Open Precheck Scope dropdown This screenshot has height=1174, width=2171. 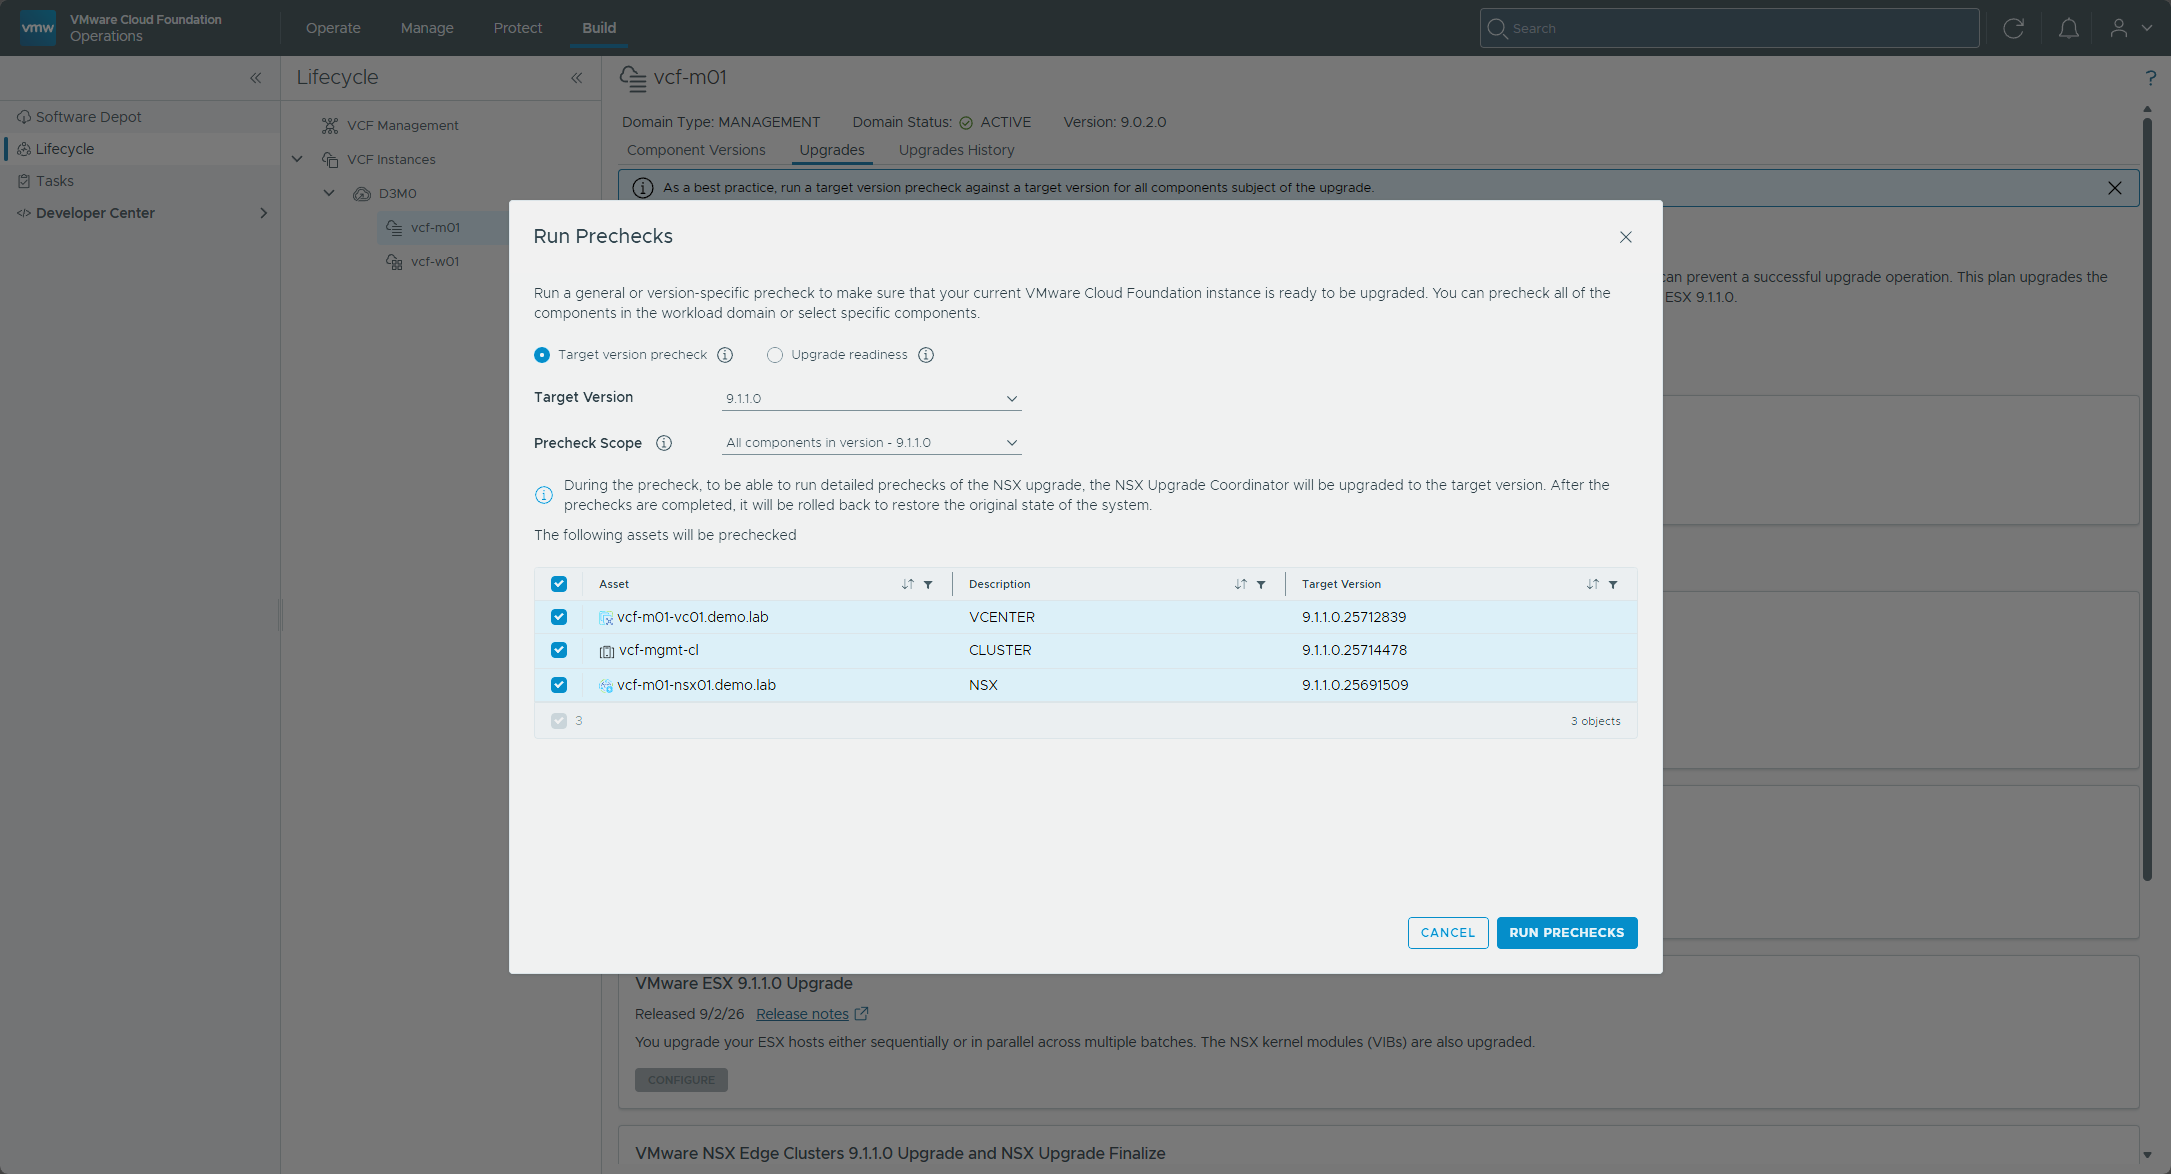(871, 443)
